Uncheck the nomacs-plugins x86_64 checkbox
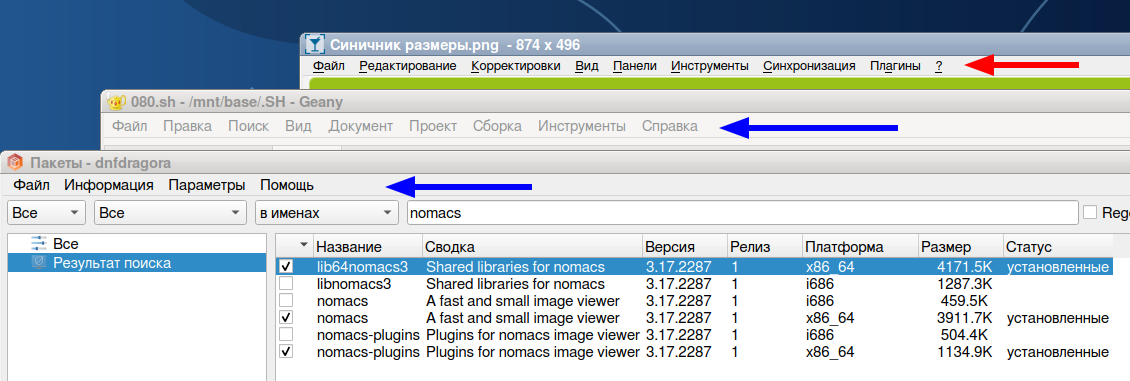The height and width of the screenshot is (381, 1130). [286, 352]
